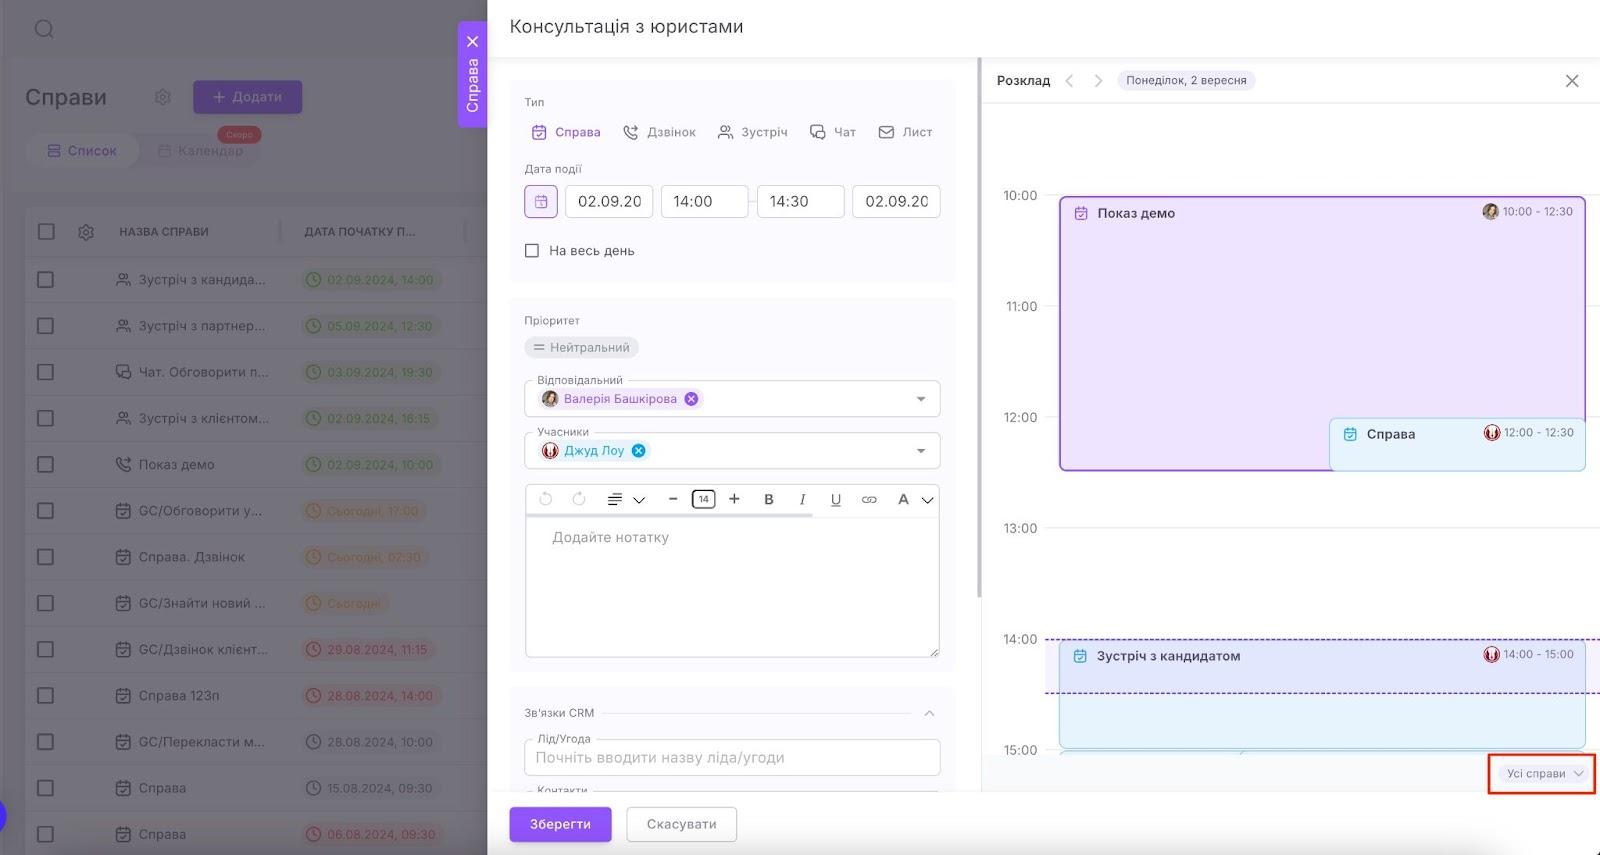Click the Понеділок, 2 вересня date chip
Image resolution: width=1600 pixels, height=855 pixels.
[1186, 81]
